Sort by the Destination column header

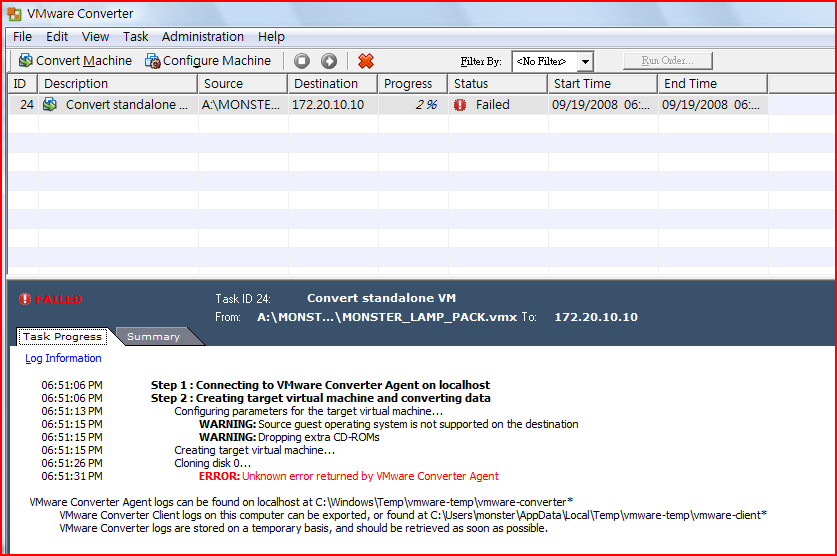tap(333, 84)
